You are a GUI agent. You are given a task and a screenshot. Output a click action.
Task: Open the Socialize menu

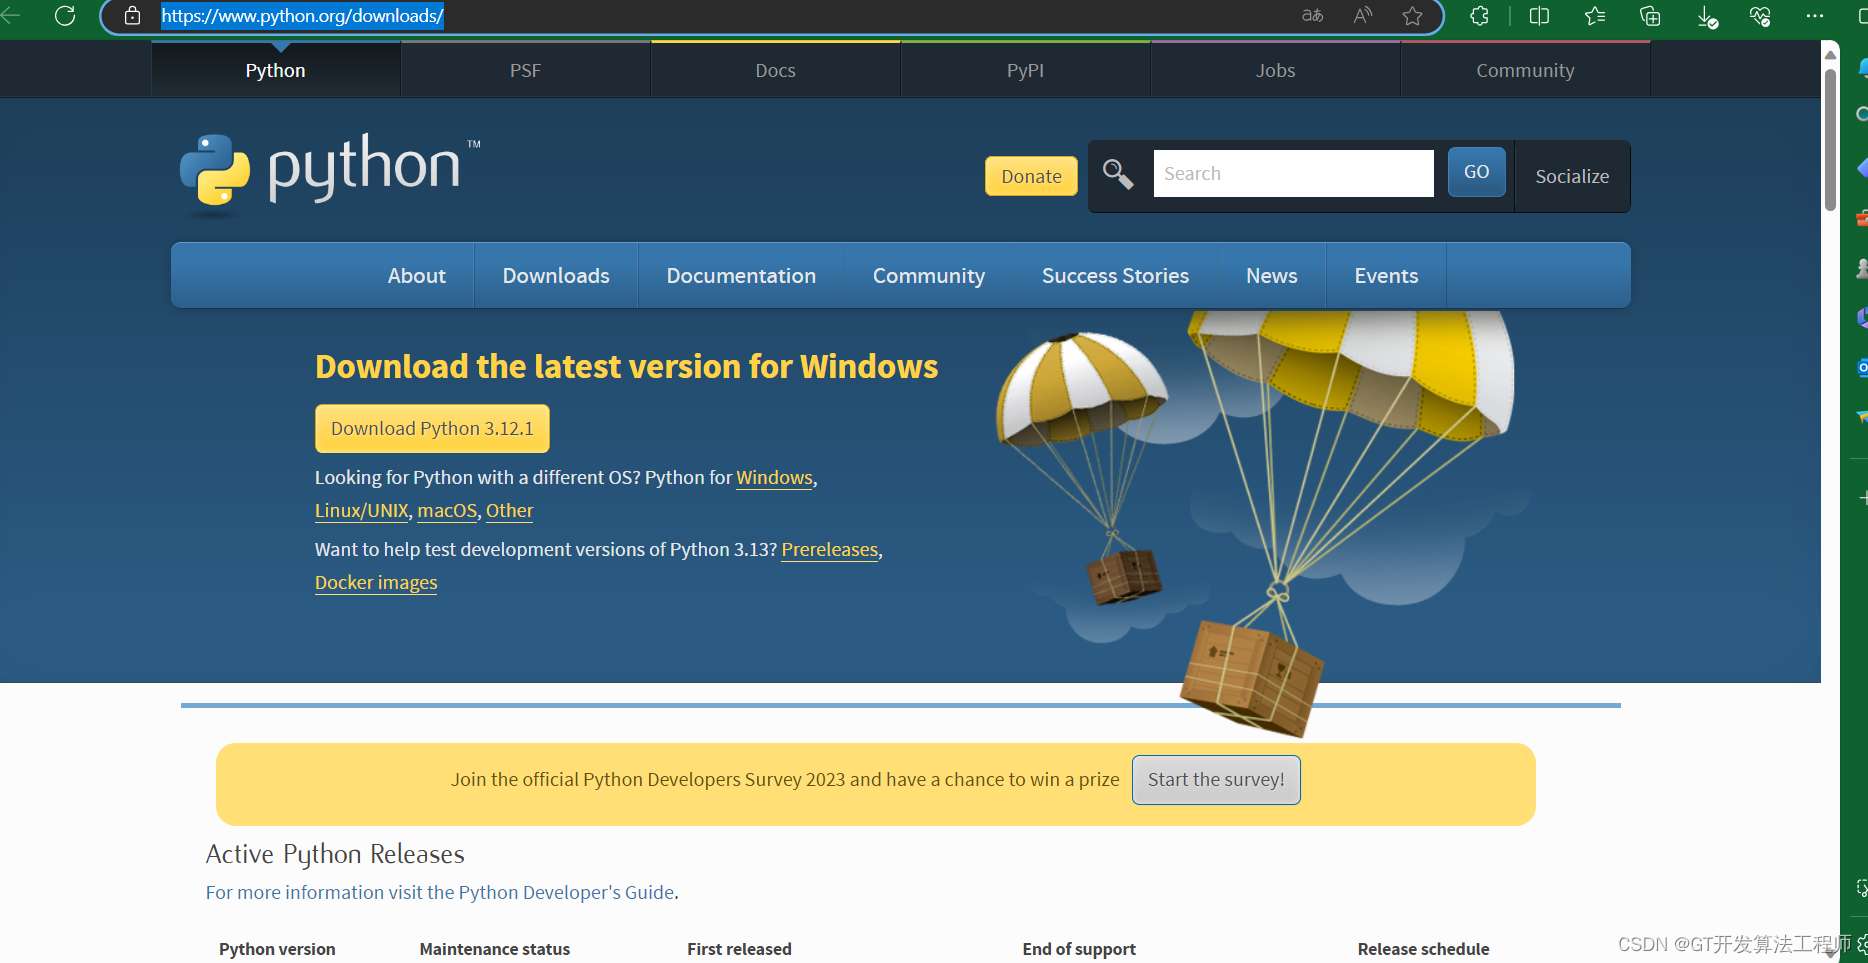pyautogui.click(x=1572, y=176)
